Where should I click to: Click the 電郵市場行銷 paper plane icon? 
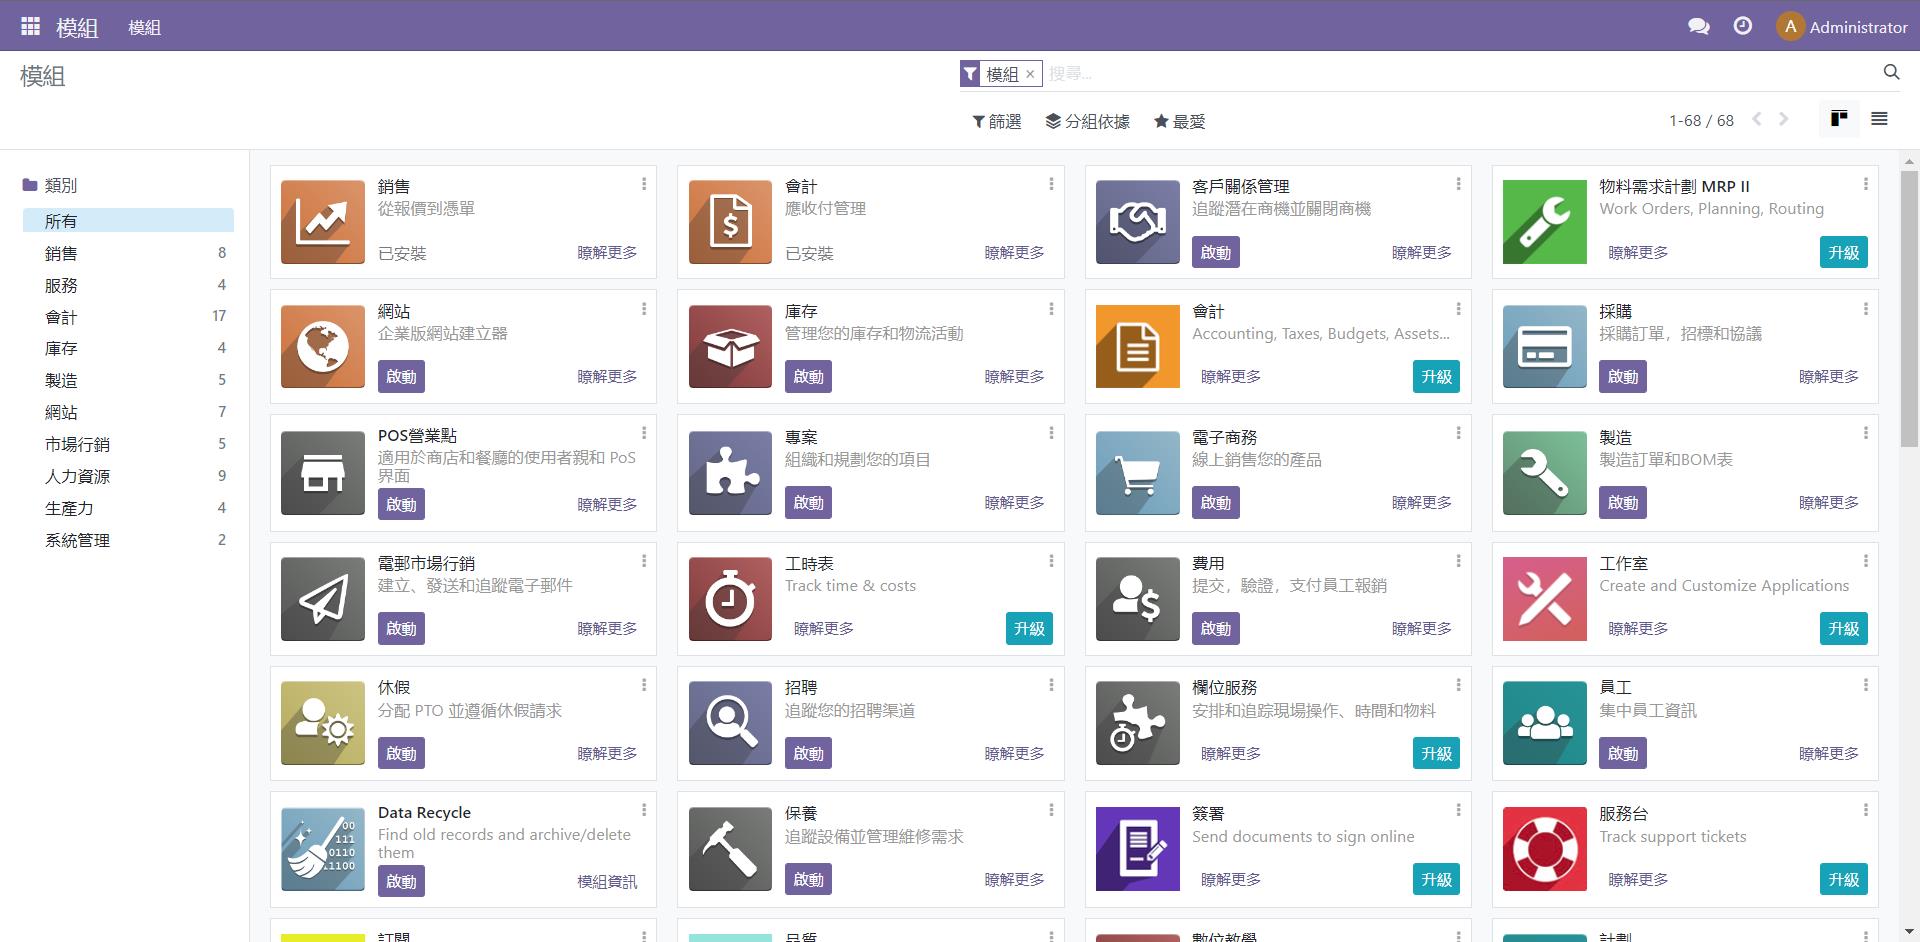click(x=322, y=598)
